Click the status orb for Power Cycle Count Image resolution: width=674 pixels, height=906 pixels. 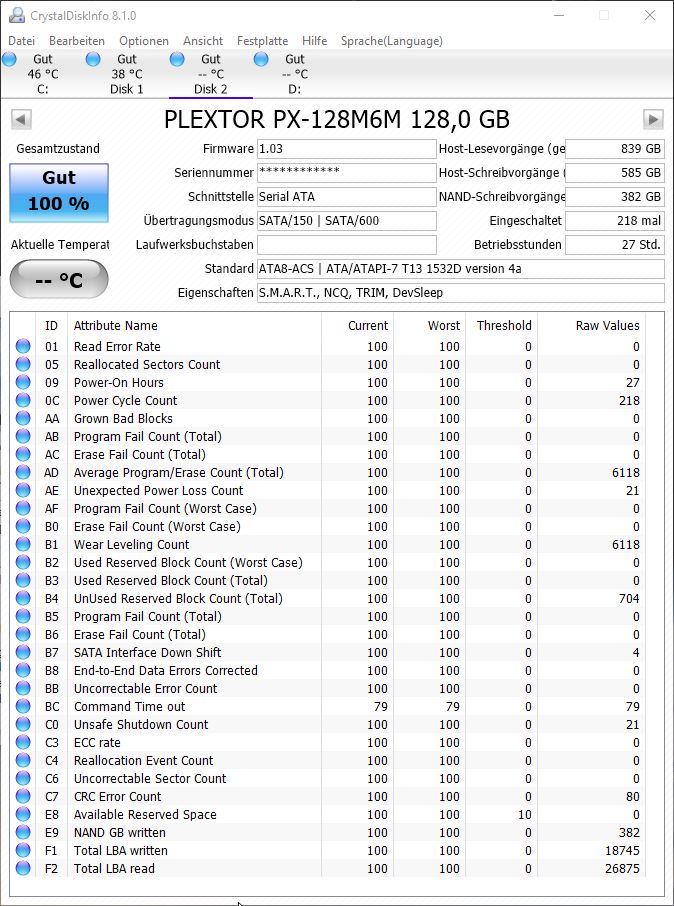point(23,400)
